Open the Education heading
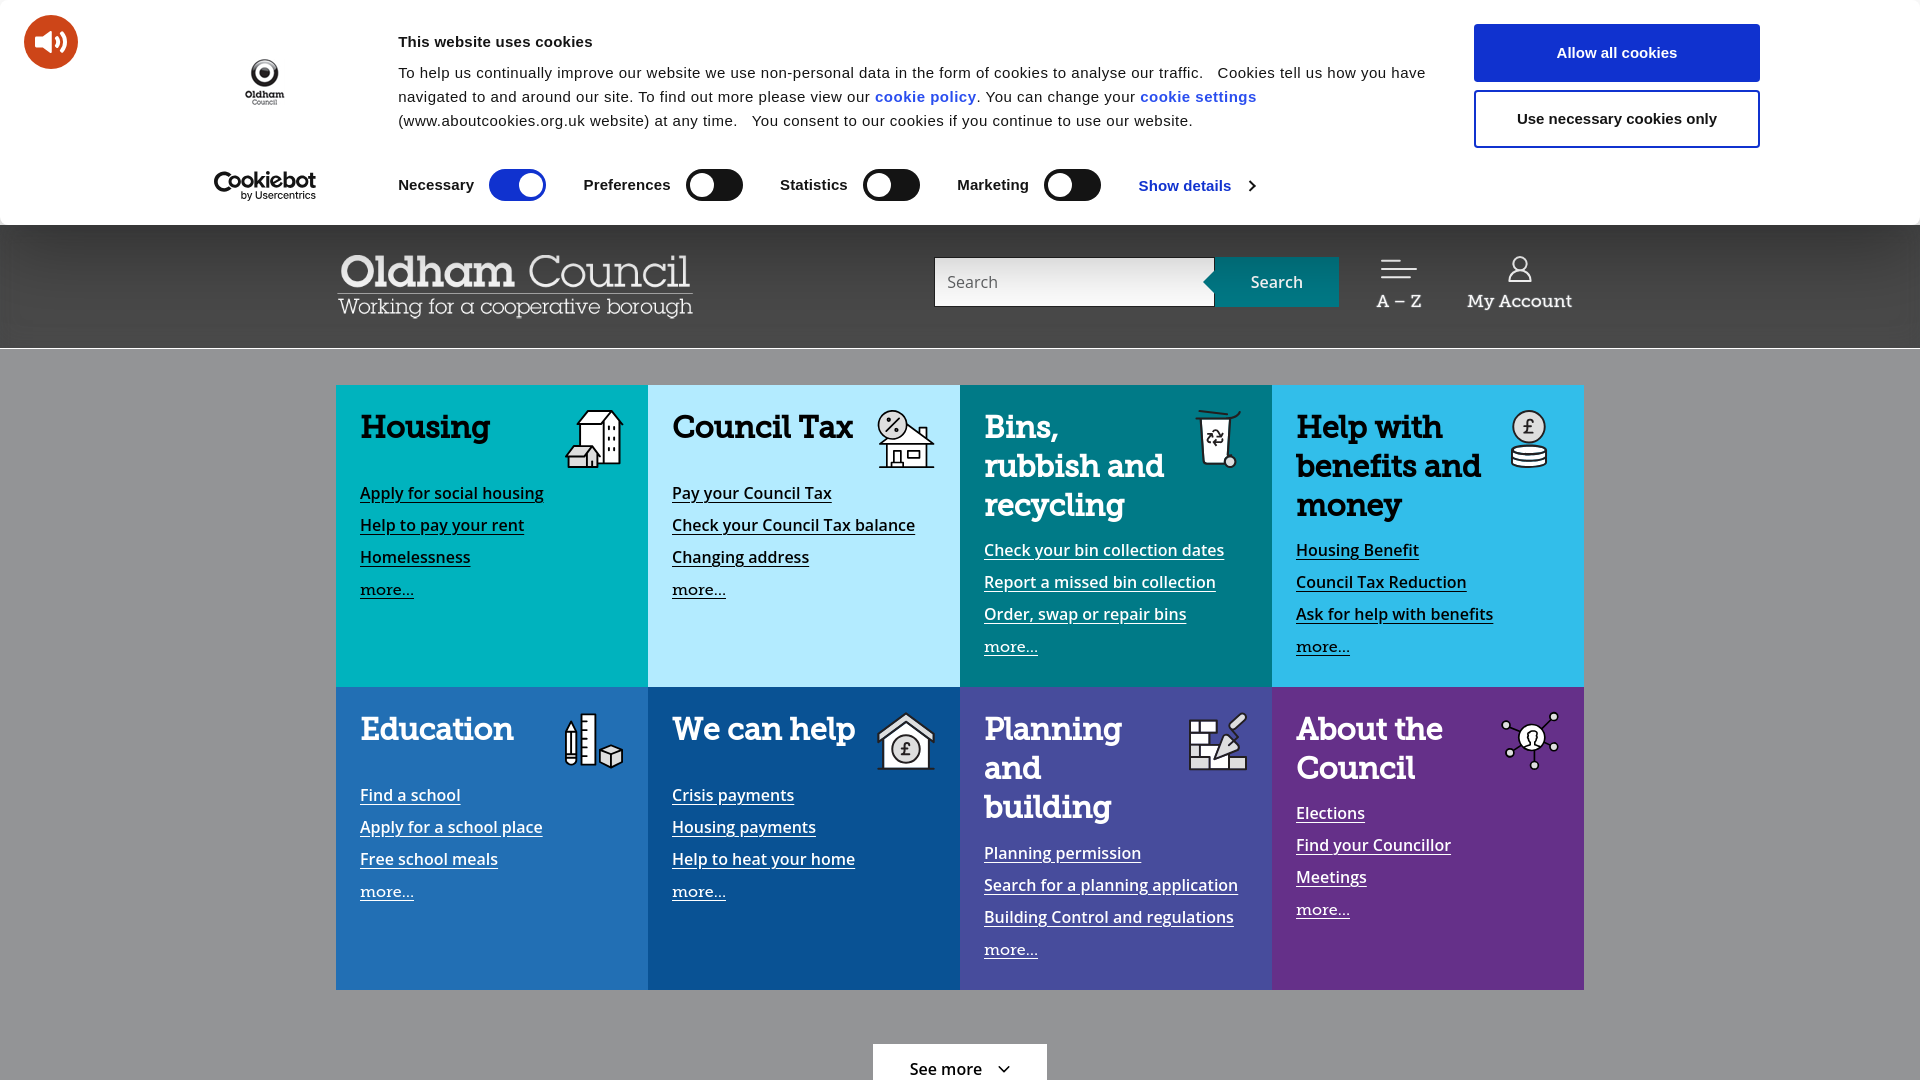 coord(437,730)
